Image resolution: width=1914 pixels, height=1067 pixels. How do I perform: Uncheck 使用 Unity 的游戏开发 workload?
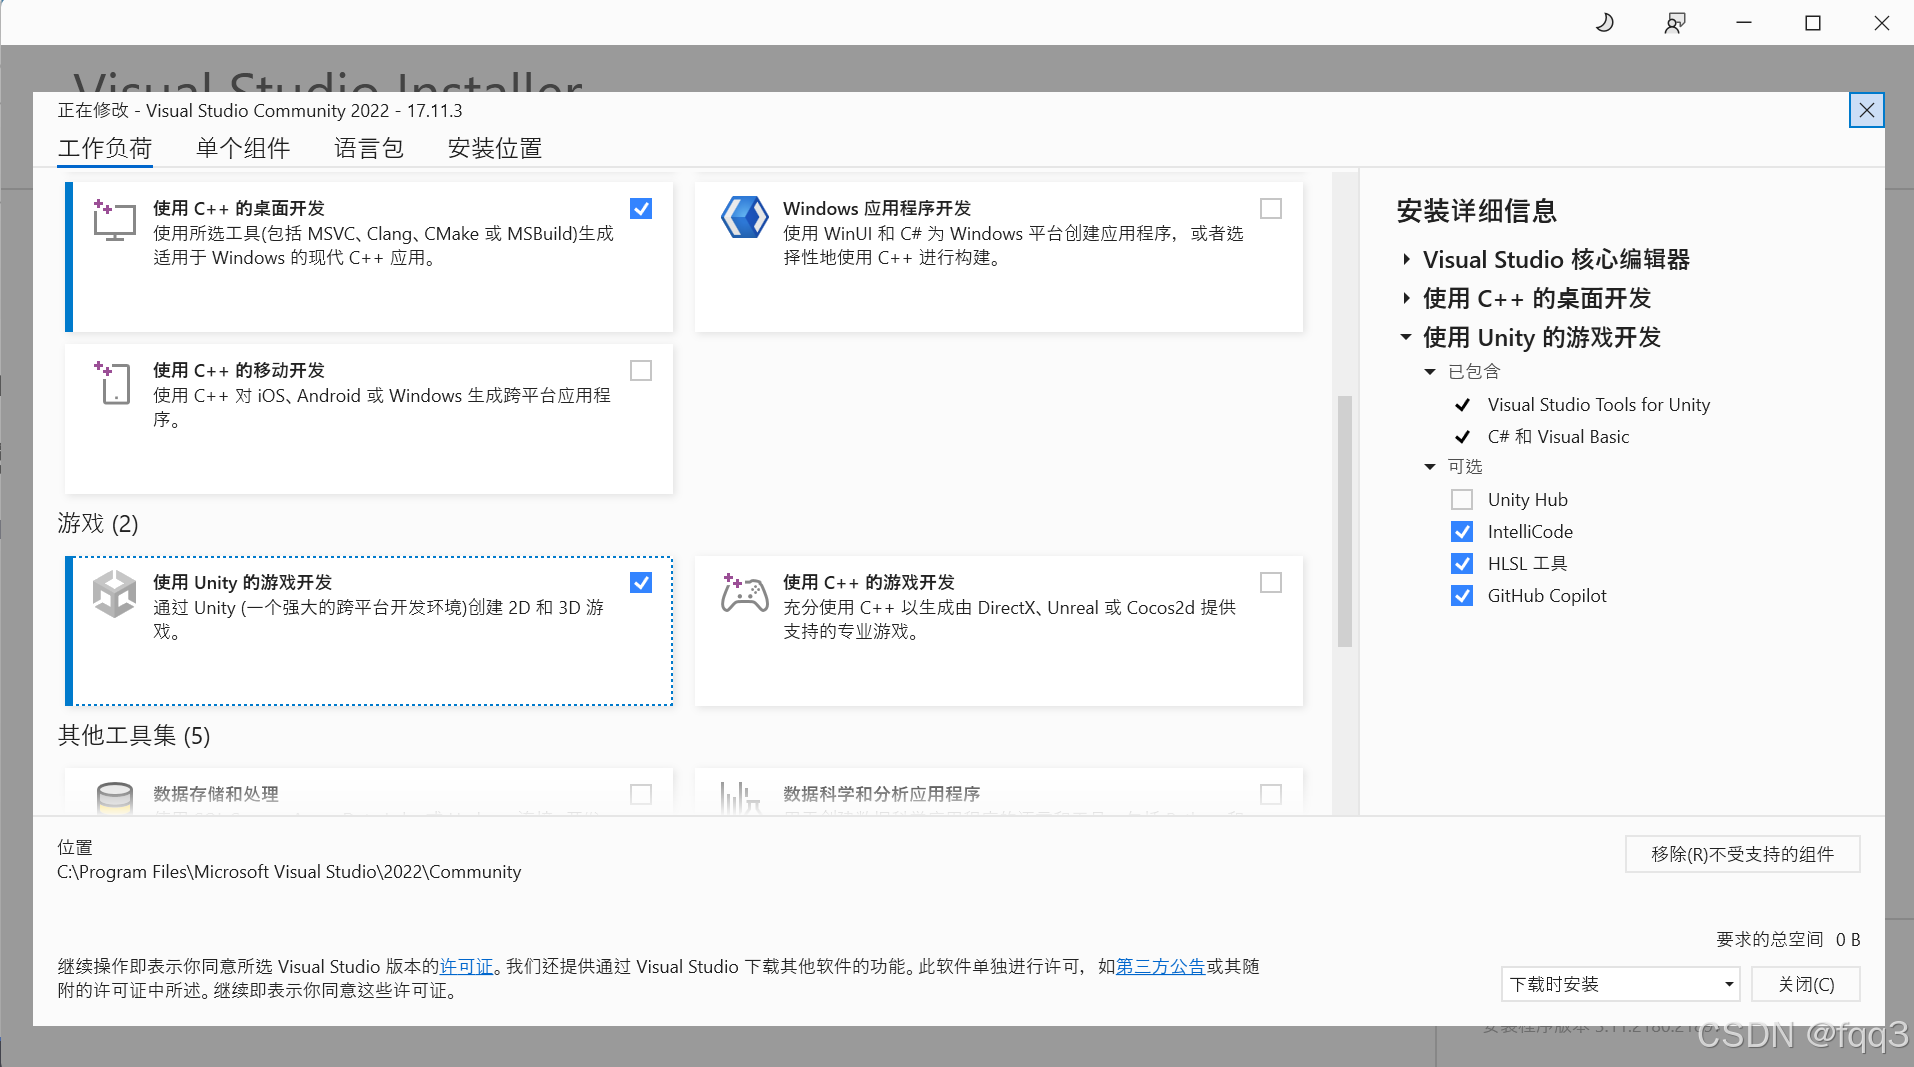(x=641, y=582)
